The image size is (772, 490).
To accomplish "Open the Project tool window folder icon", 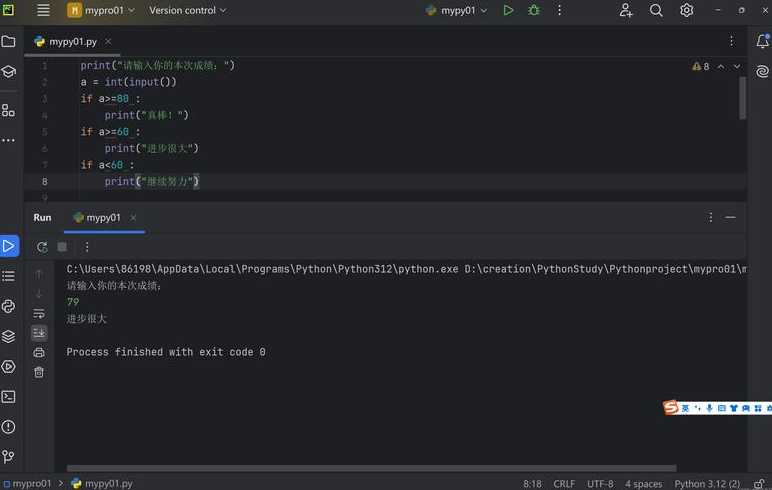I will 8,41.
